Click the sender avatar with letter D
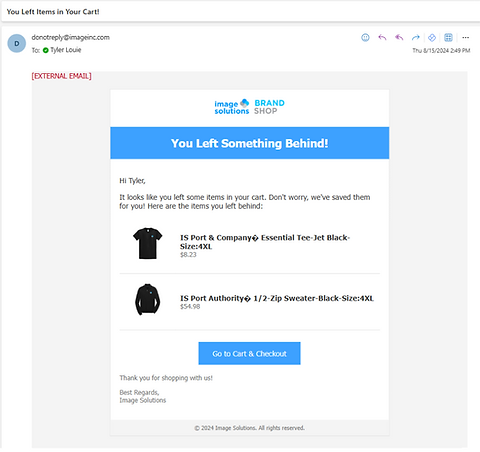Image resolution: width=480 pixels, height=452 pixels. click(17, 43)
